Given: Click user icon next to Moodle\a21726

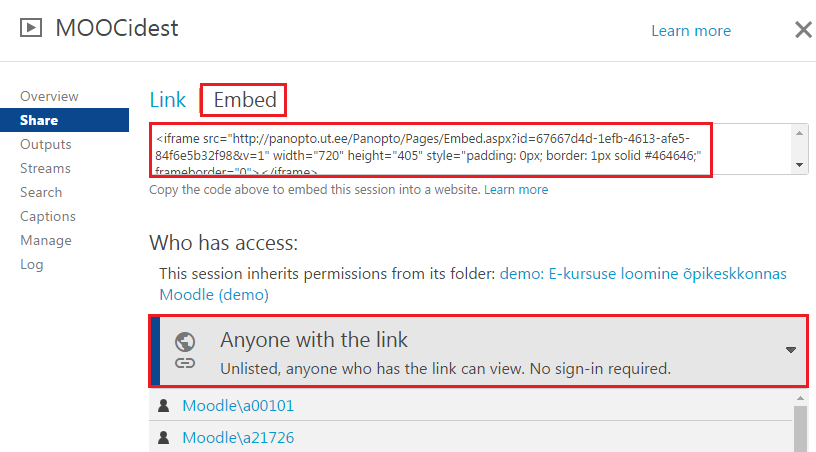Looking at the screenshot, I should pos(164,438).
